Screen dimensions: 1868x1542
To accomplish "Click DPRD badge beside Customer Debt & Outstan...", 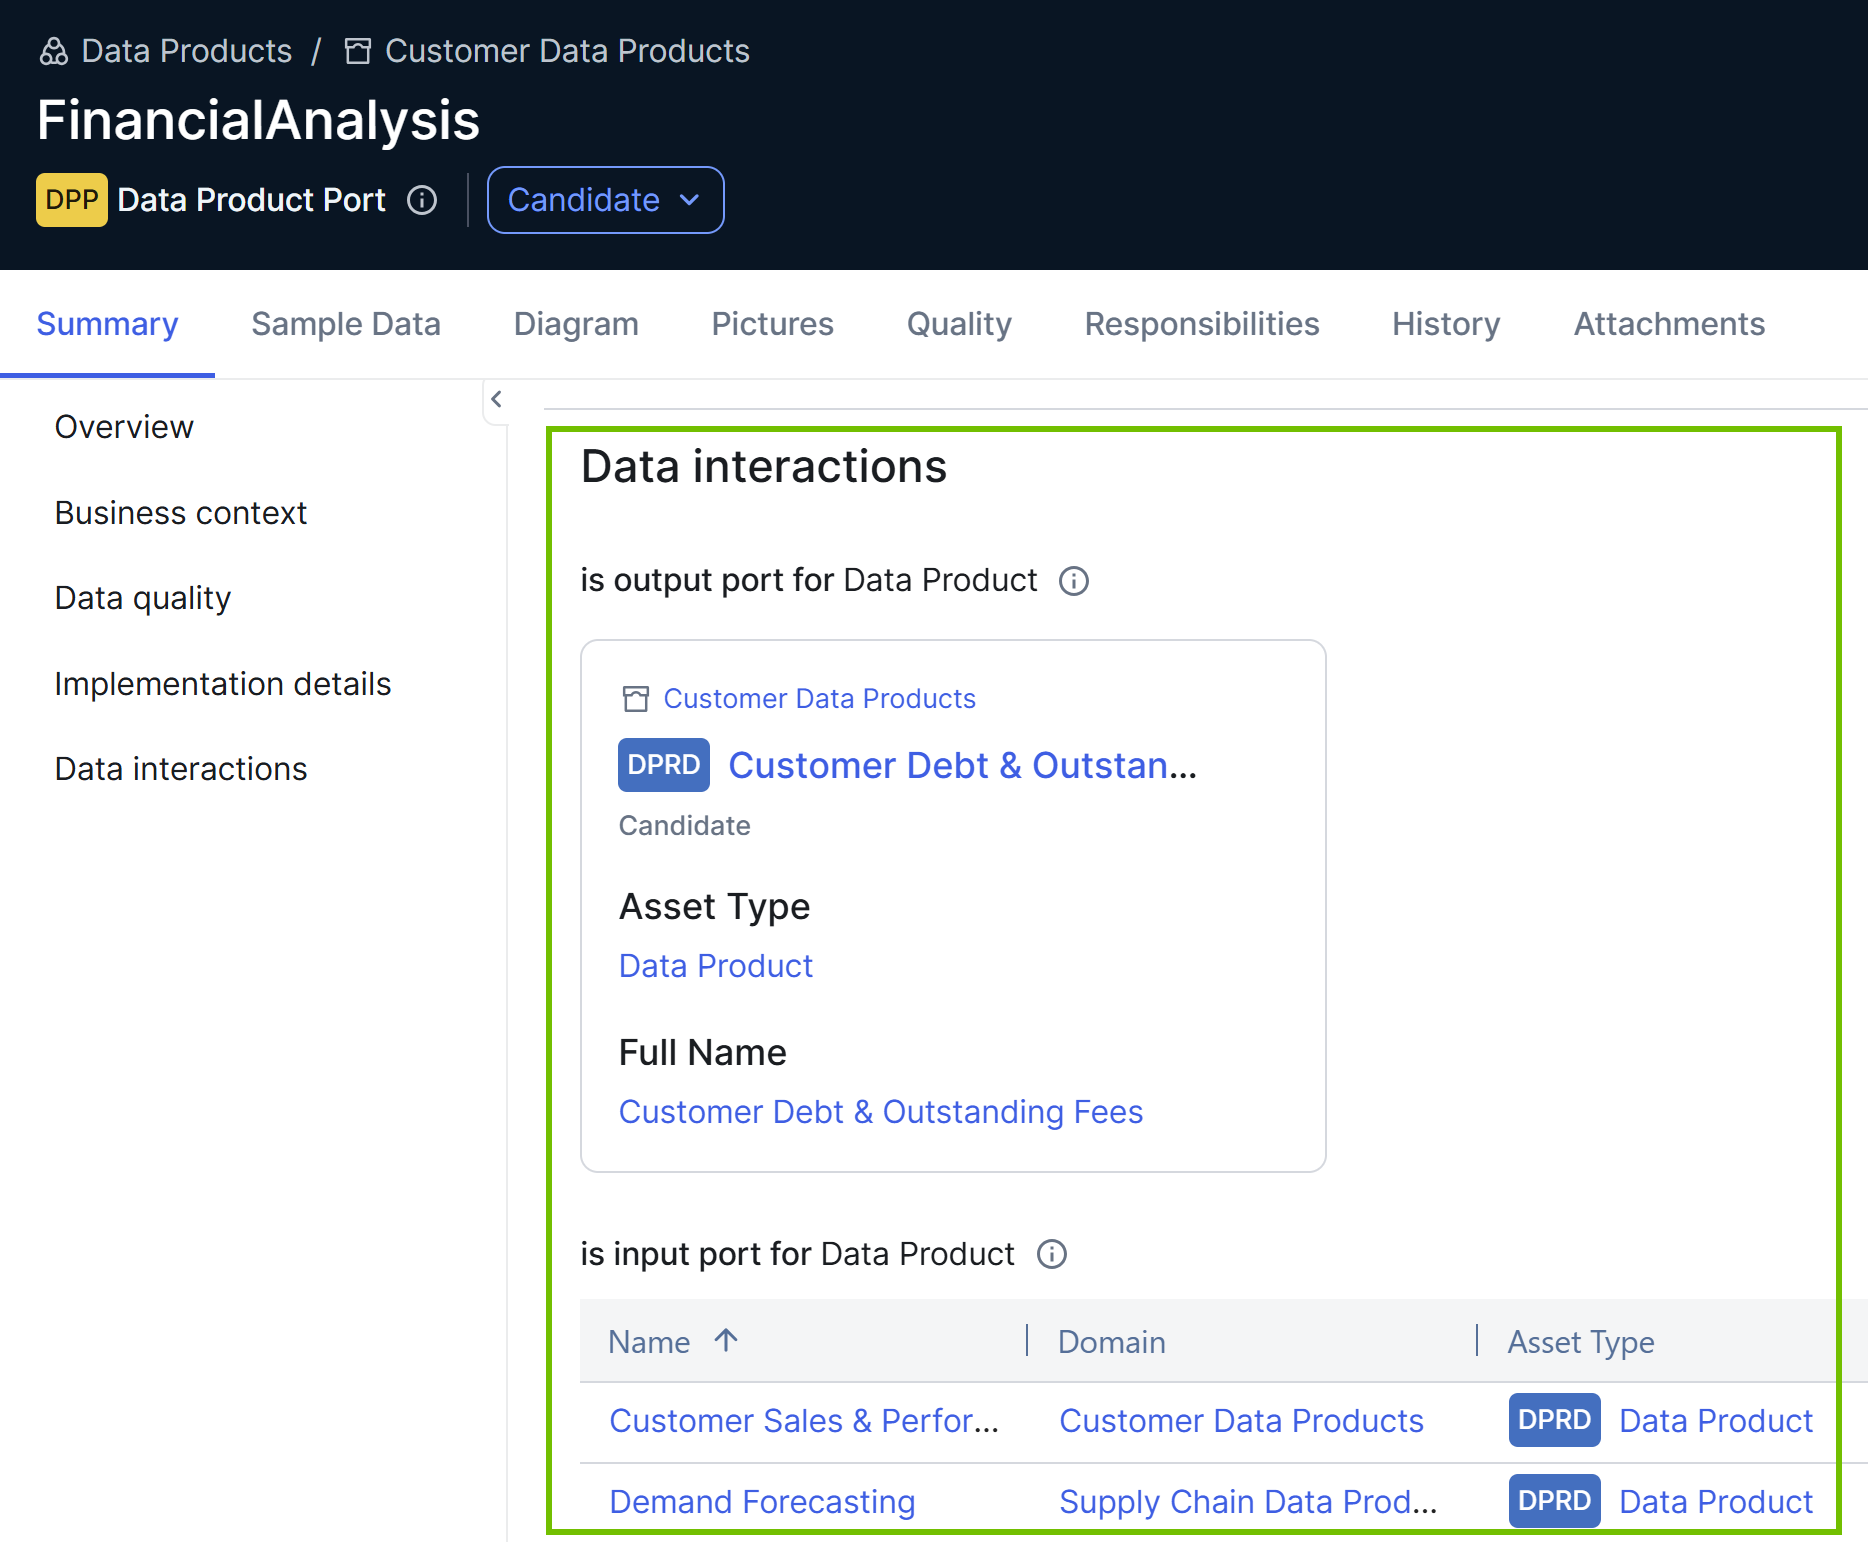I will tap(664, 765).
